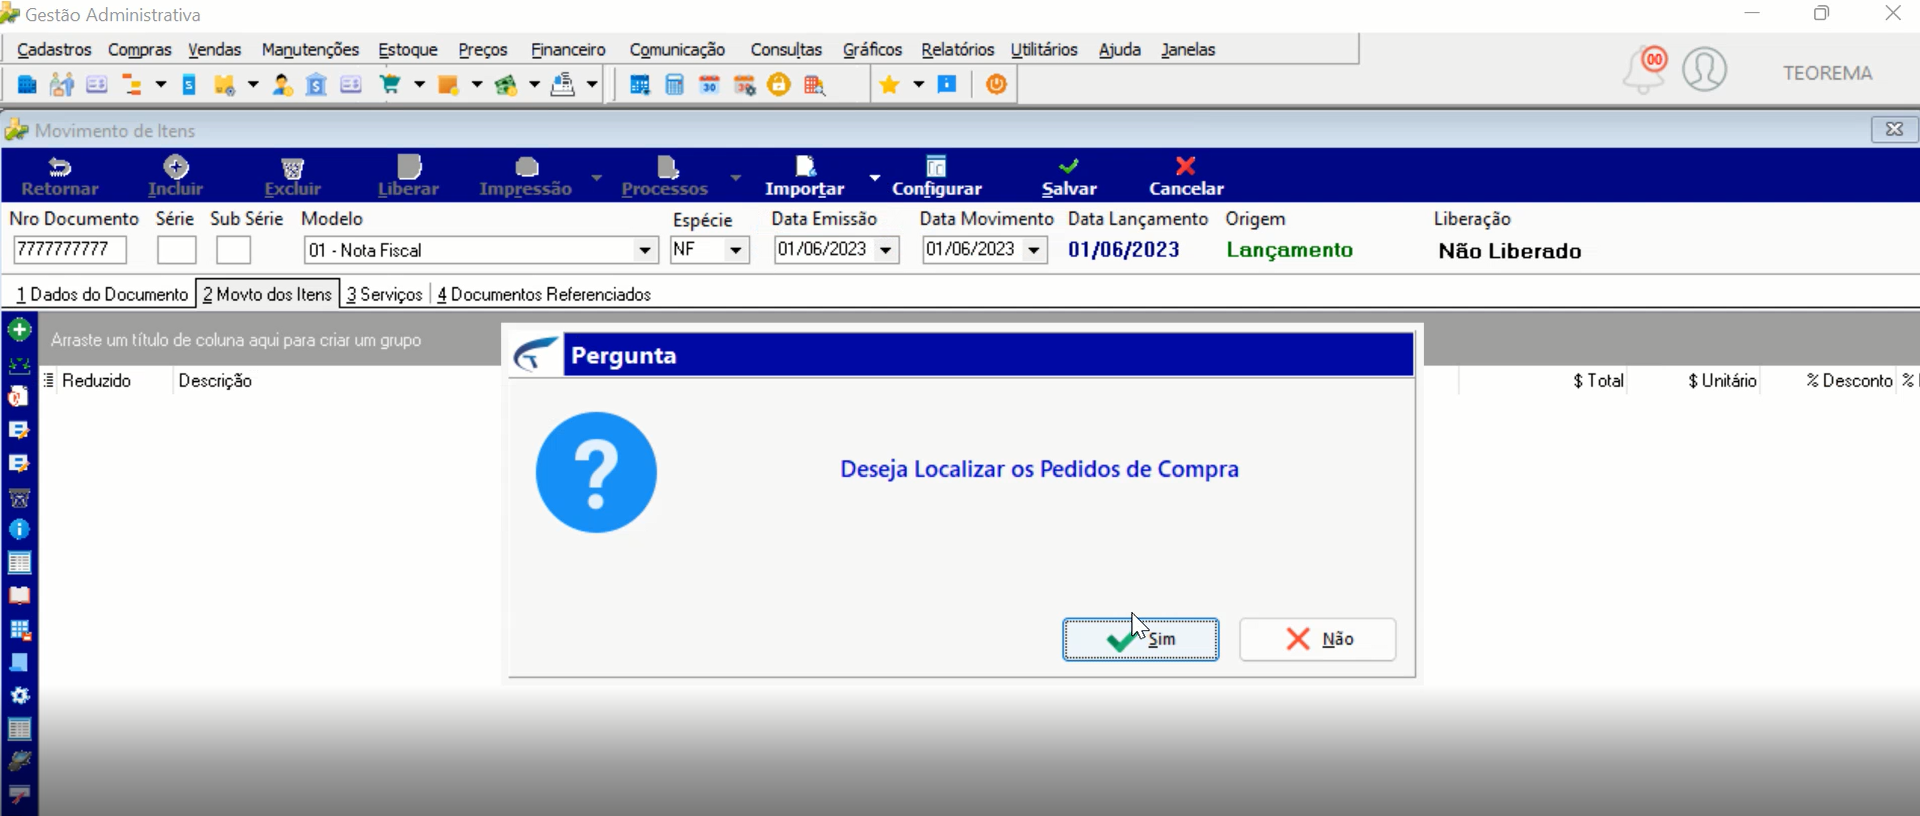Click the orange package box toolbar icon

coord(448,85)
